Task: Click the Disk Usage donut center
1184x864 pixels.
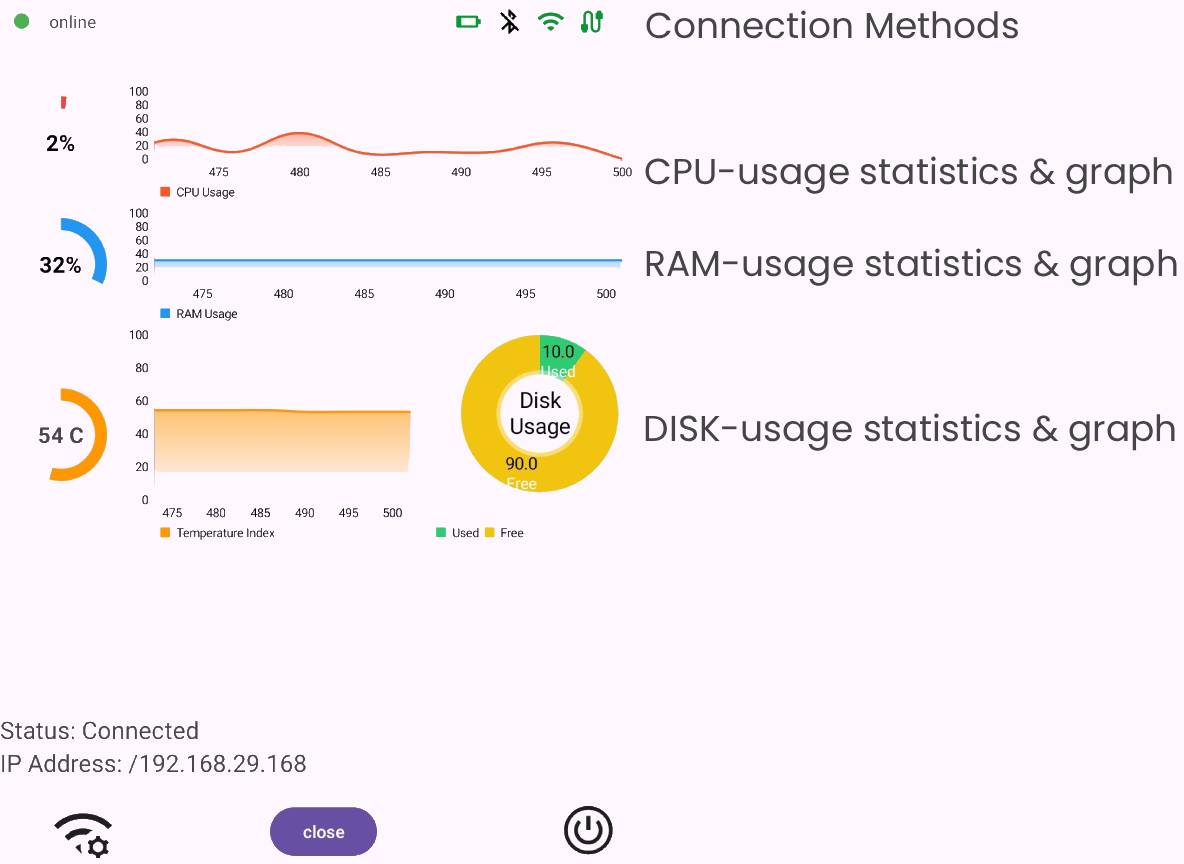Action: tap(540, 414)
